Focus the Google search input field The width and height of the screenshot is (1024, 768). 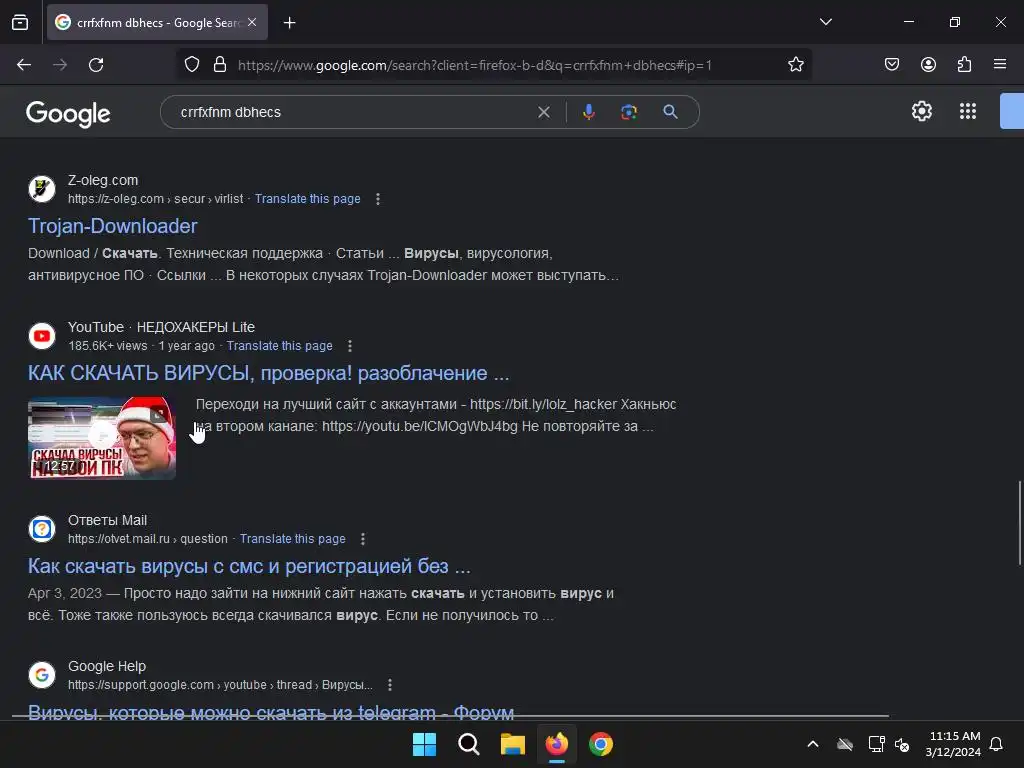pos(353,112)
